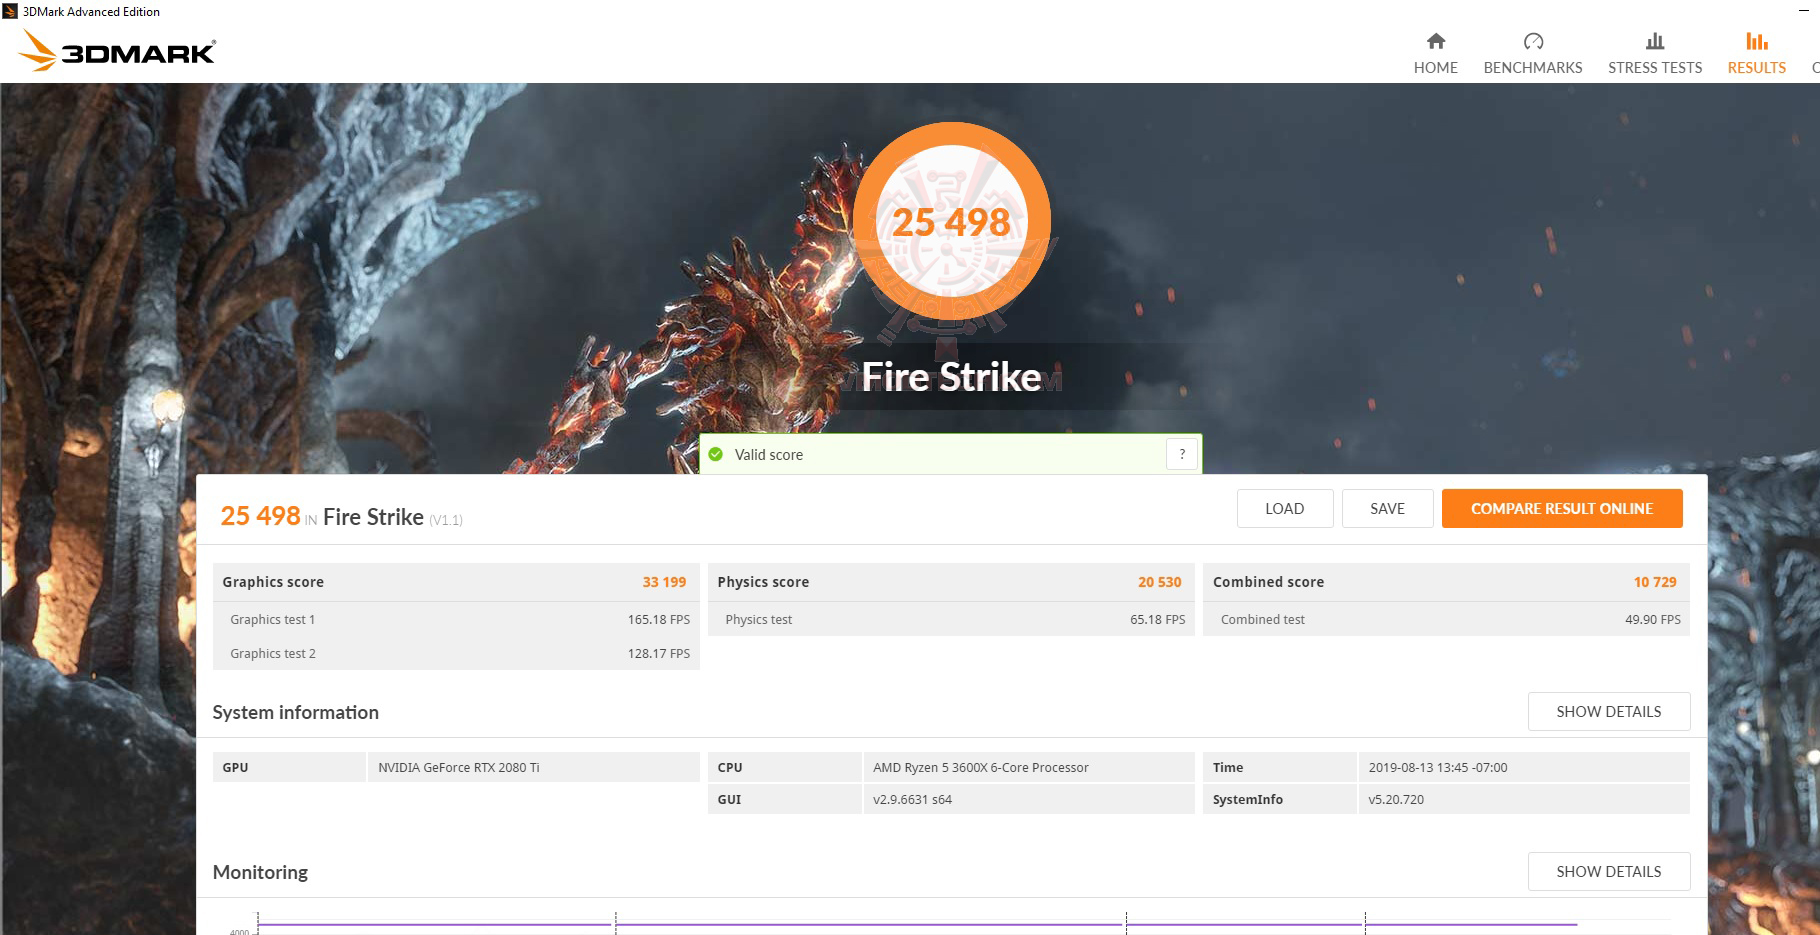Viewport: 1820px width, 935px height.
Task: Switch to the STRESS TESTS tab
Action: click(x=1654, y=68)
